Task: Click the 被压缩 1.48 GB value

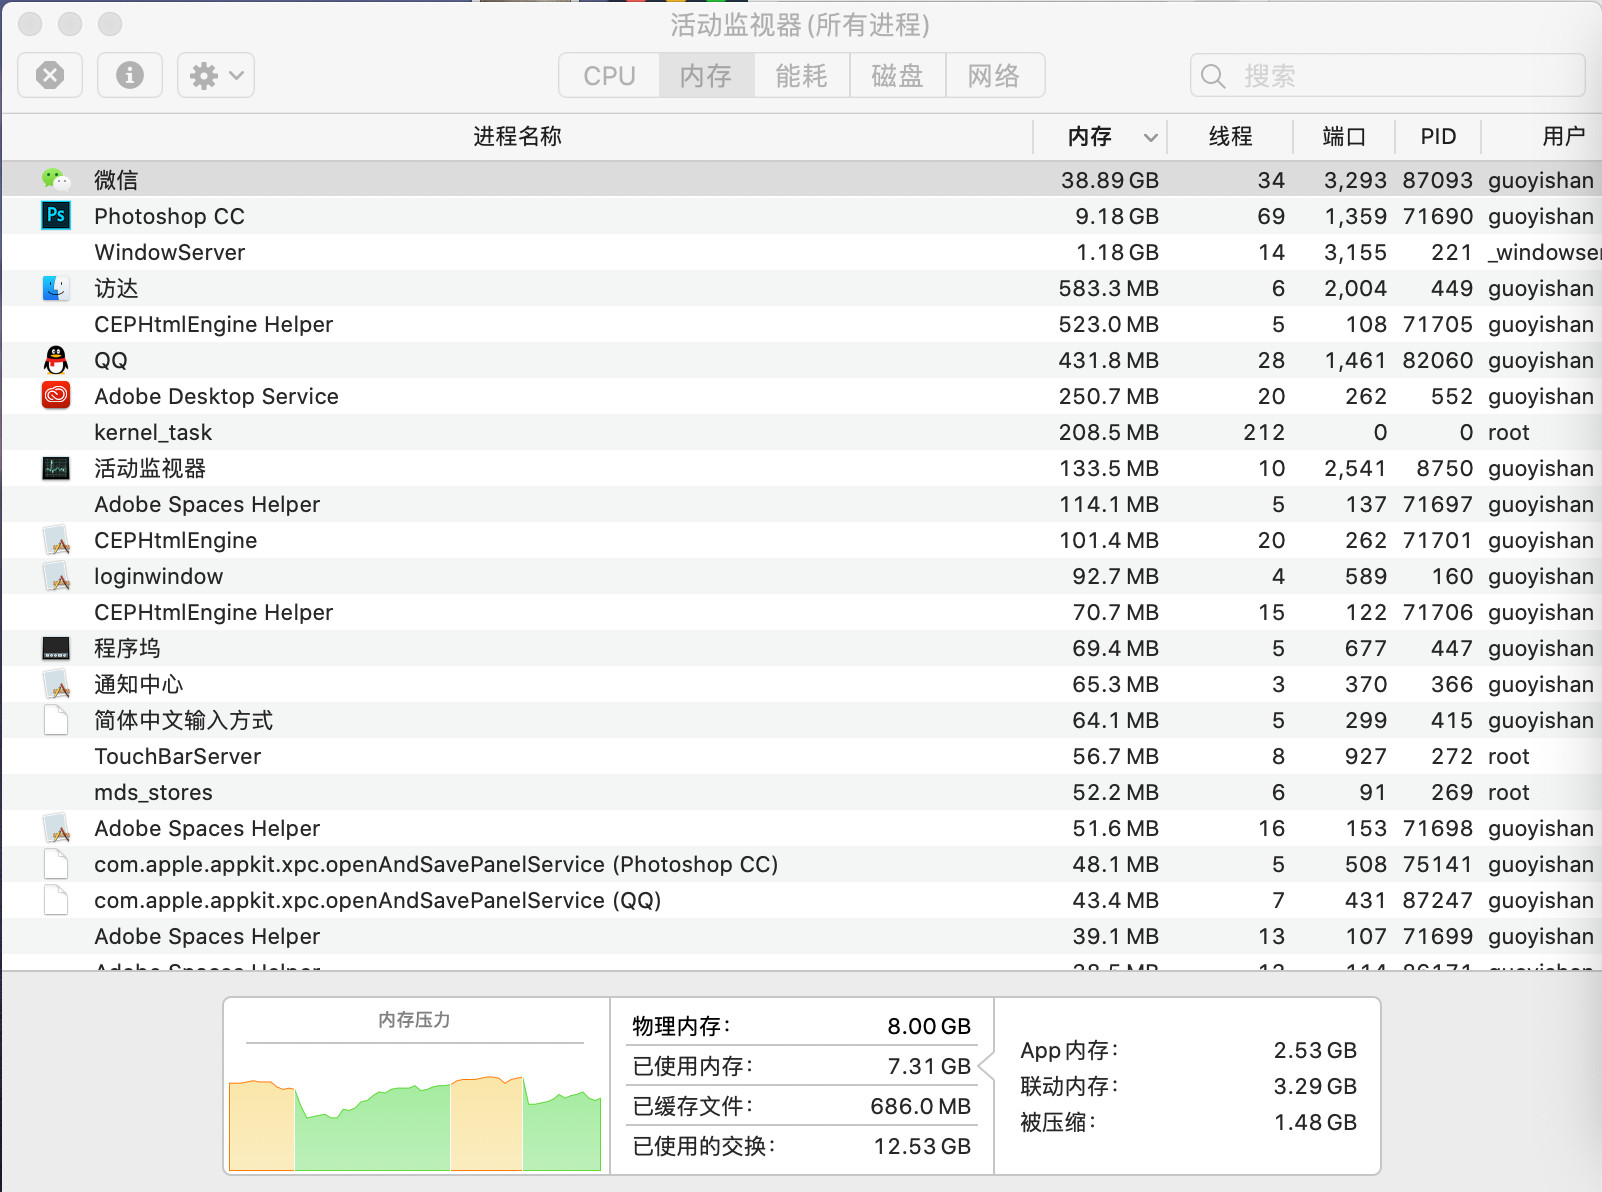Action: pos(1315,1122)
